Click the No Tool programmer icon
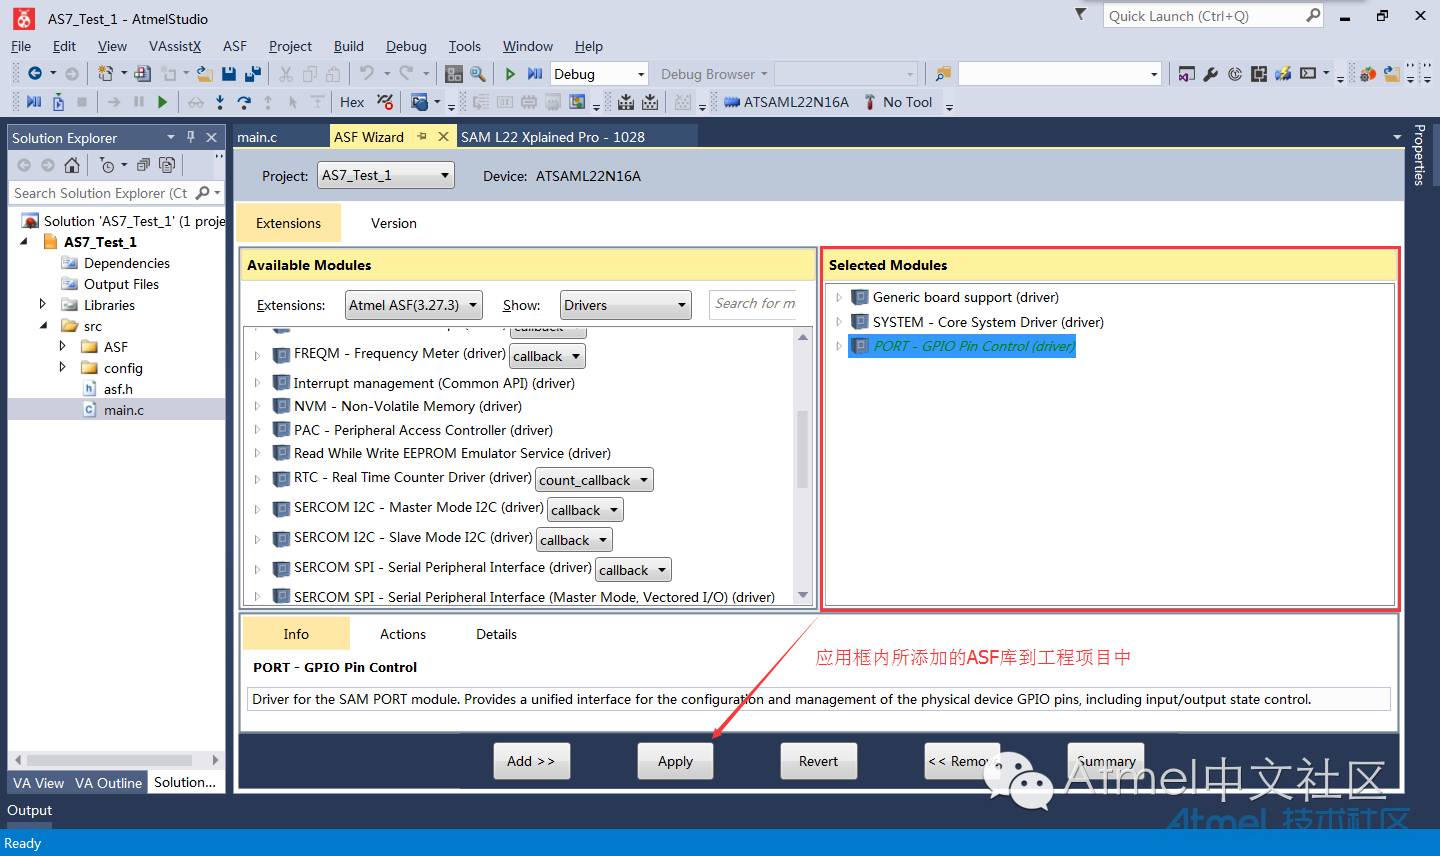The height and width of the screenshot is (856, 1440). coord(870,102)
